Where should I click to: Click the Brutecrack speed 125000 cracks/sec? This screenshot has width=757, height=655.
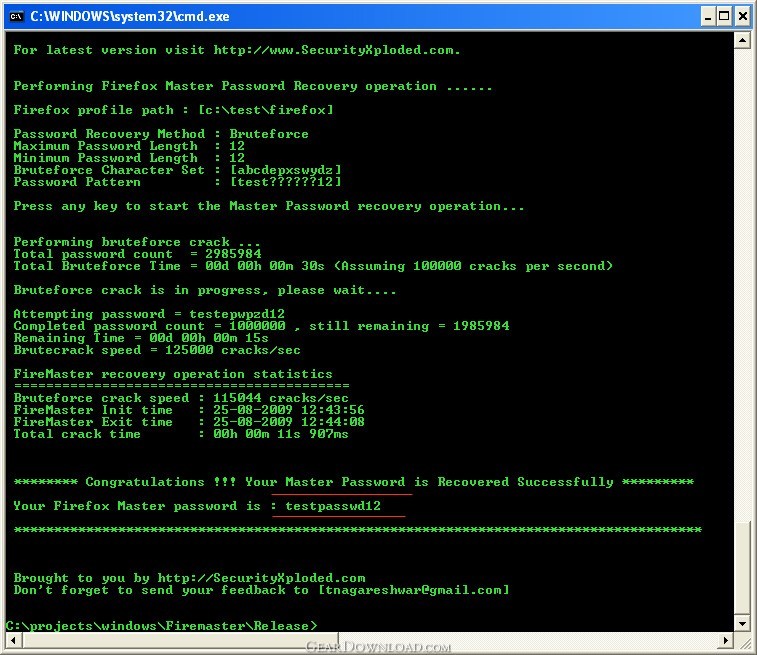tap(233, 350)
